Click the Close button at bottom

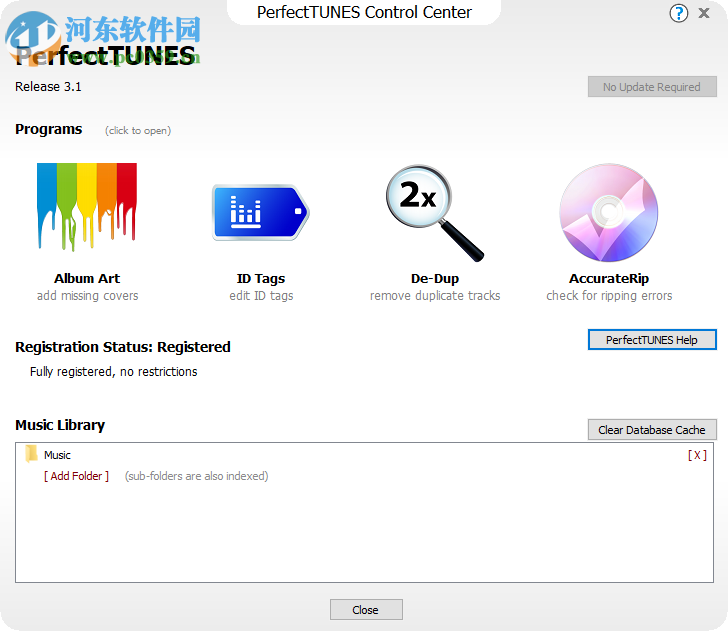[366, 609]
